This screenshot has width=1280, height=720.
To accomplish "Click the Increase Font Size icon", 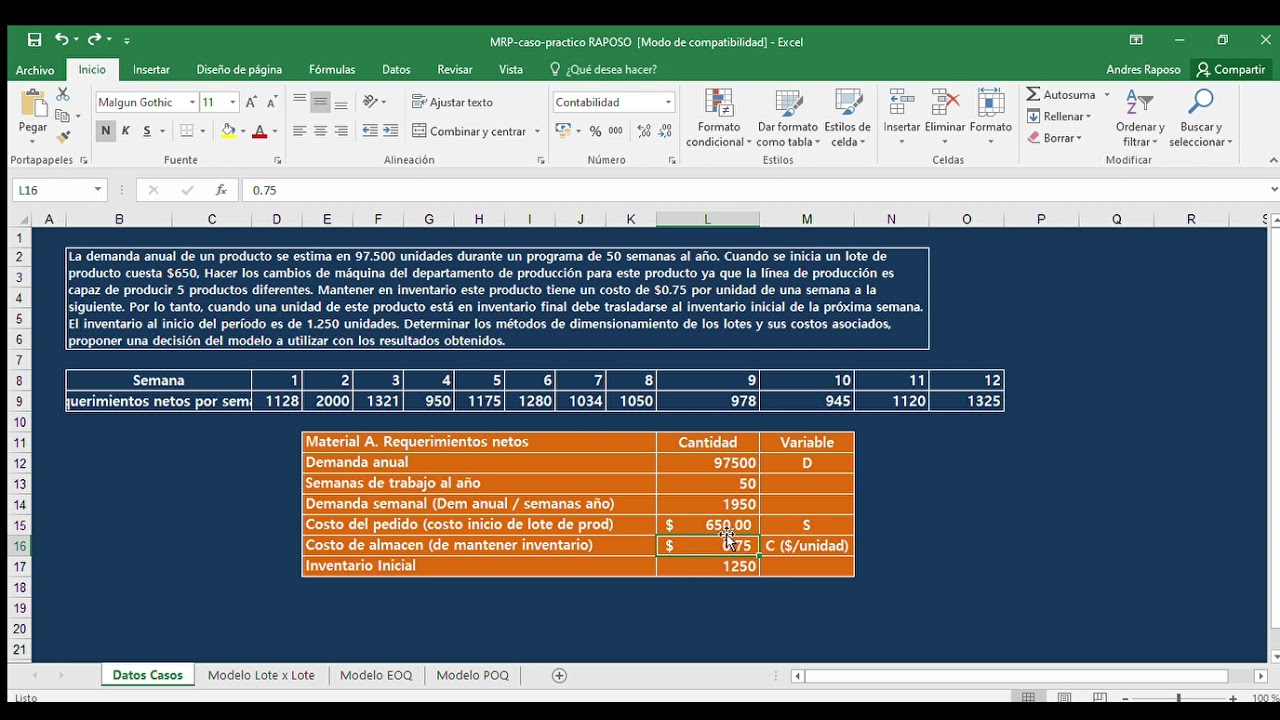I will pos(252,102).
